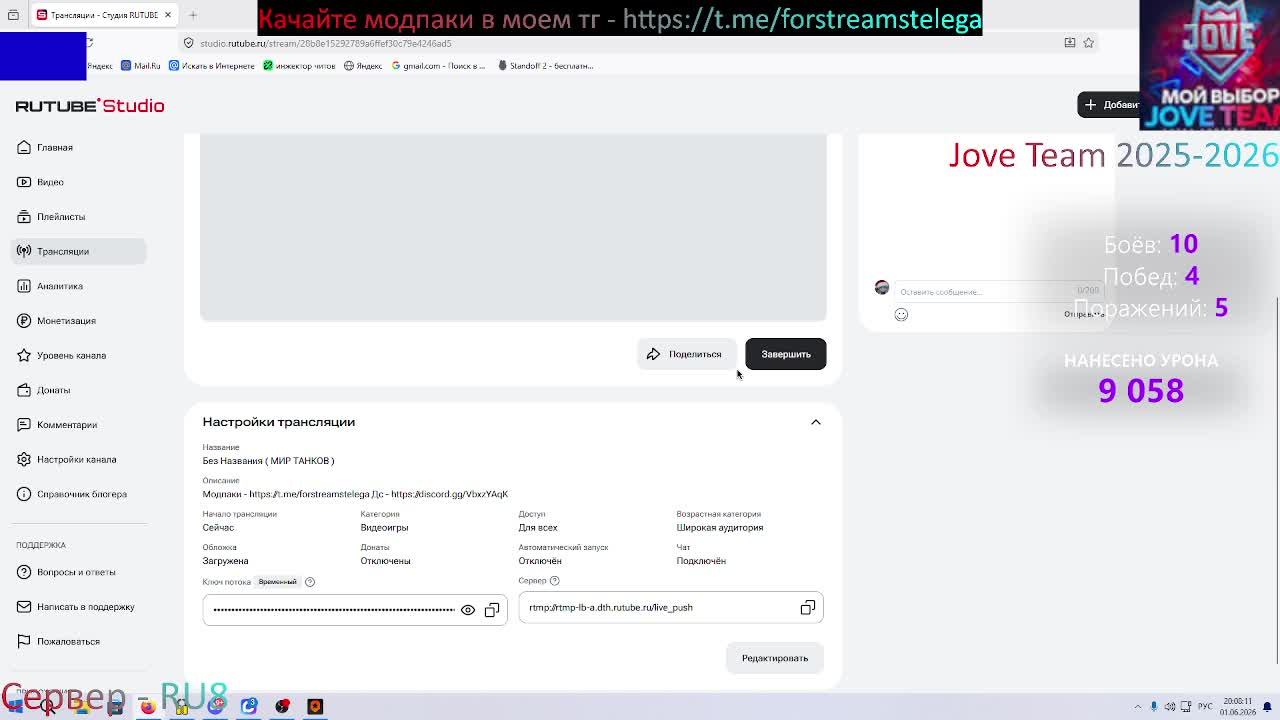Open the Главная home icon in sidebar
The height and width of the screenshot is (720, 1280).
[x=24, y=147]
